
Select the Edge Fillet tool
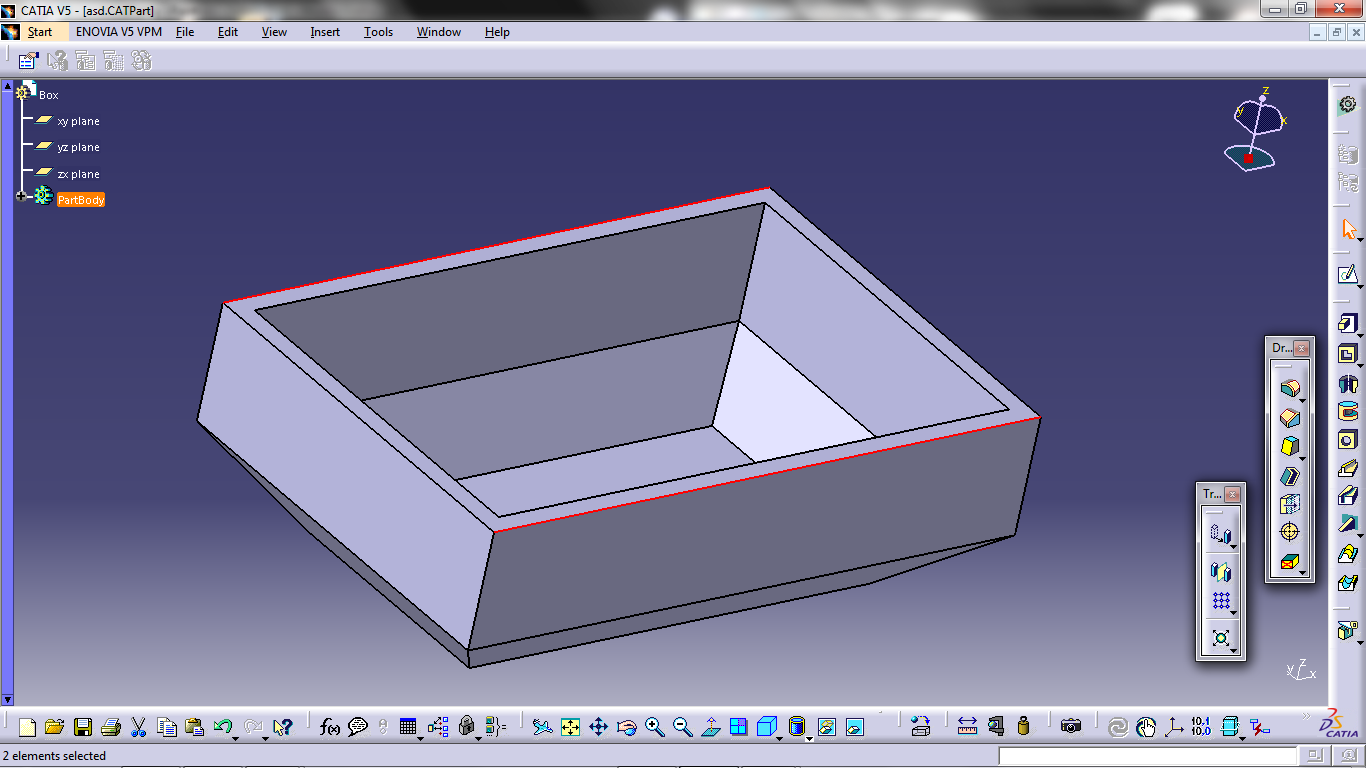coord(1291,386)
